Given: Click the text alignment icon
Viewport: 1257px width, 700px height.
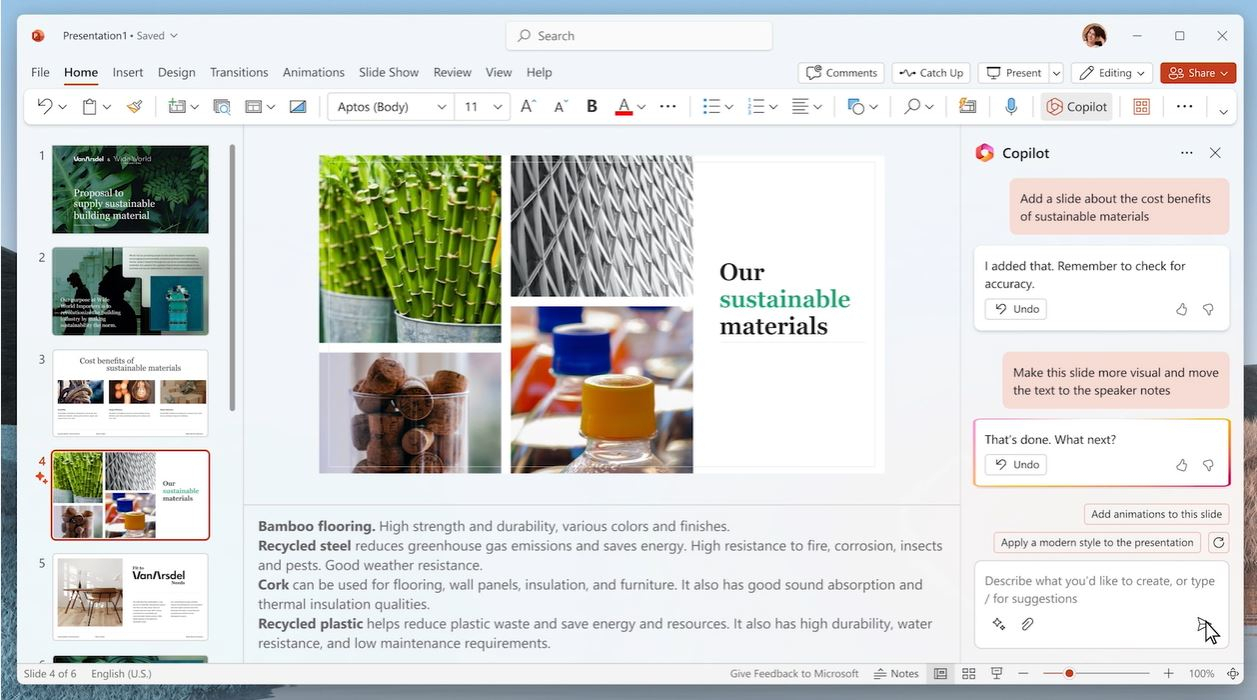Looking at the screenshot, I should coord(800,106).
